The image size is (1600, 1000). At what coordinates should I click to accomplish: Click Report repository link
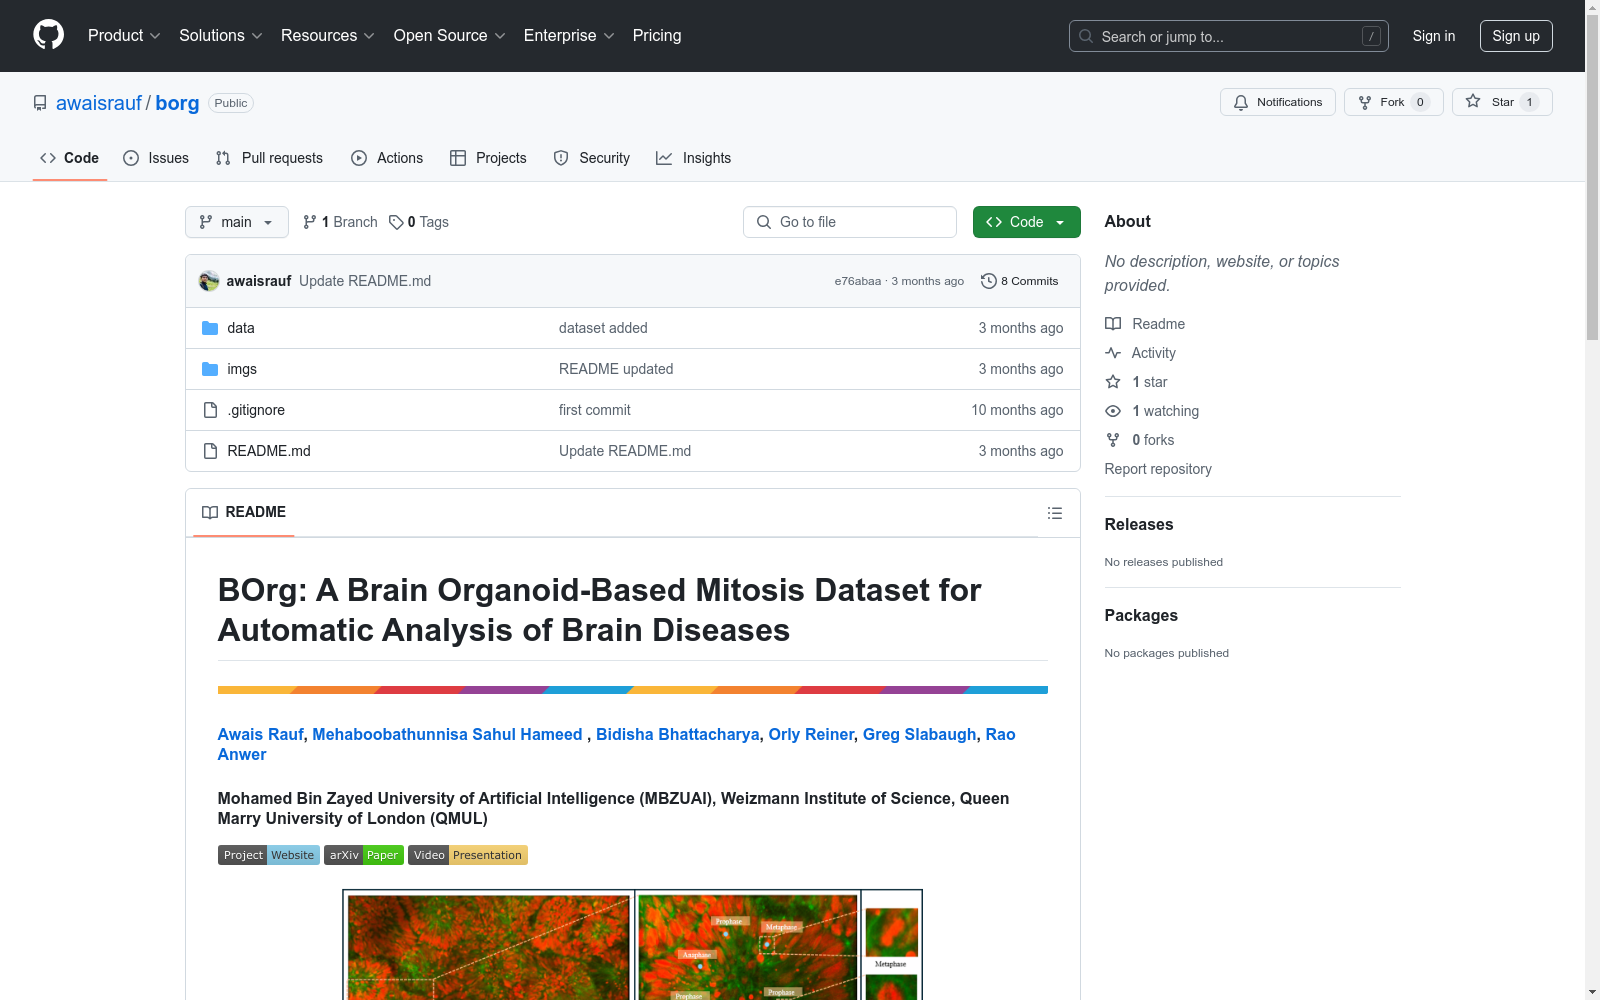click(1158, 469)
